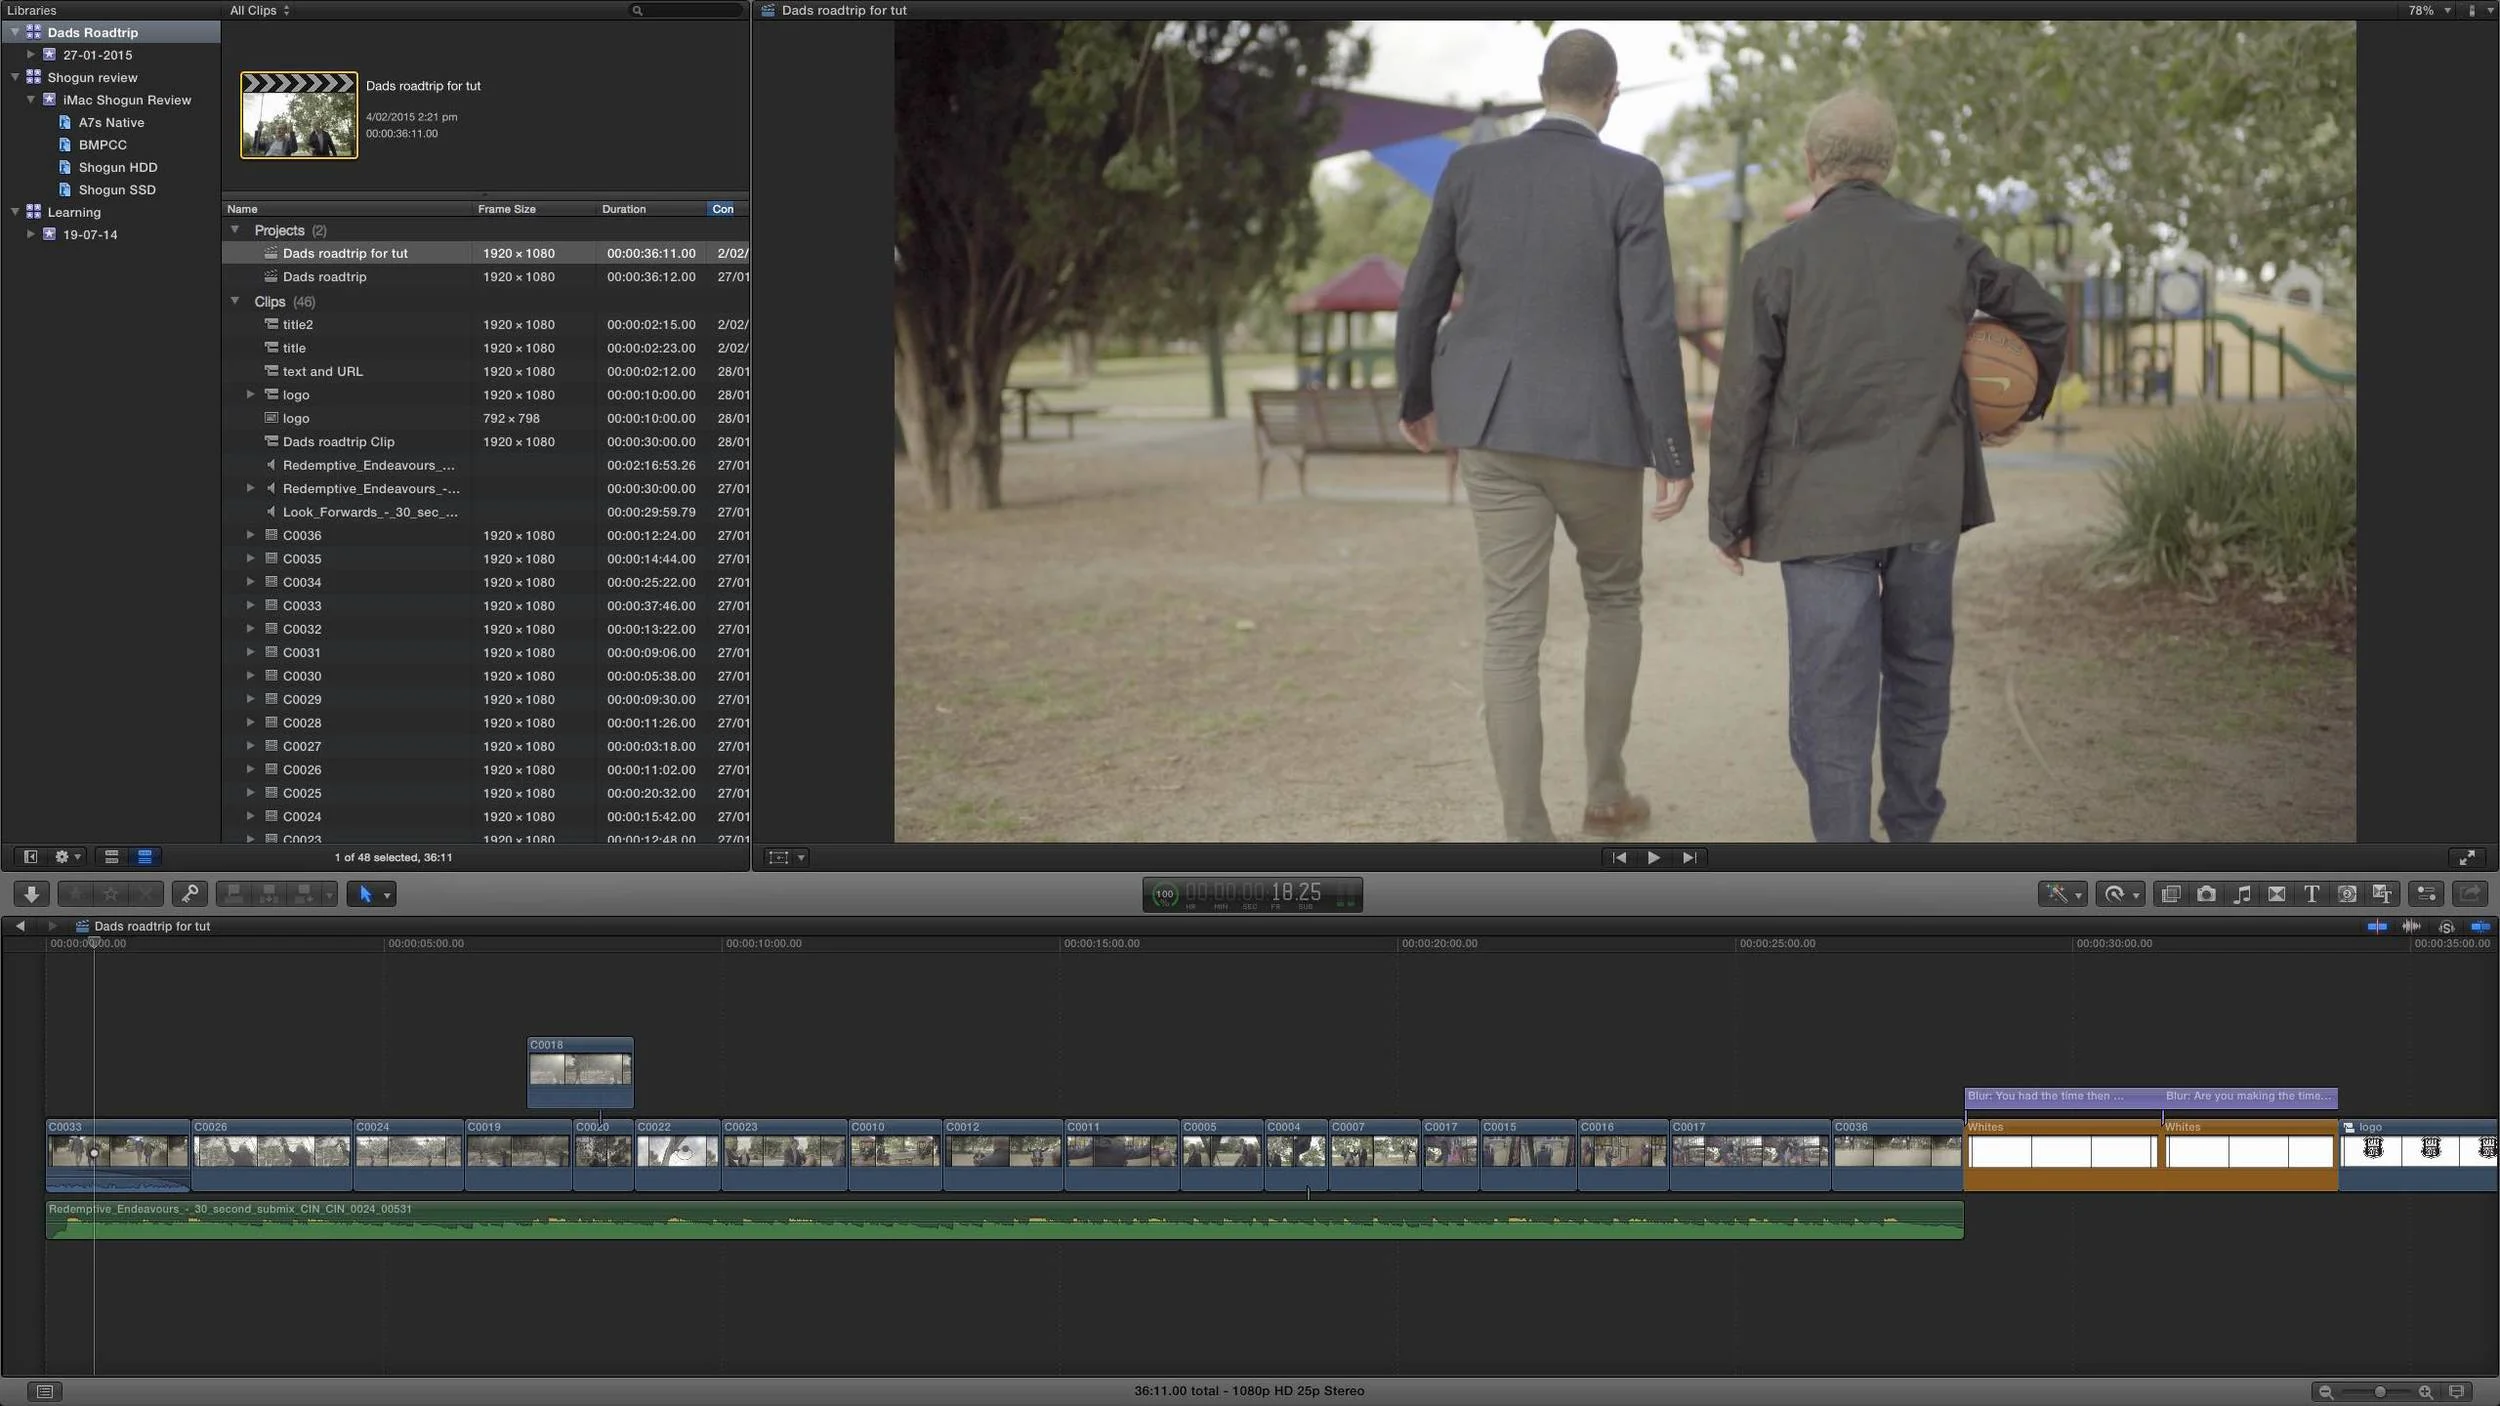Collapse the Clips group in the browser
Viewport: 2500px width, 1406px height.
point(236,300)
